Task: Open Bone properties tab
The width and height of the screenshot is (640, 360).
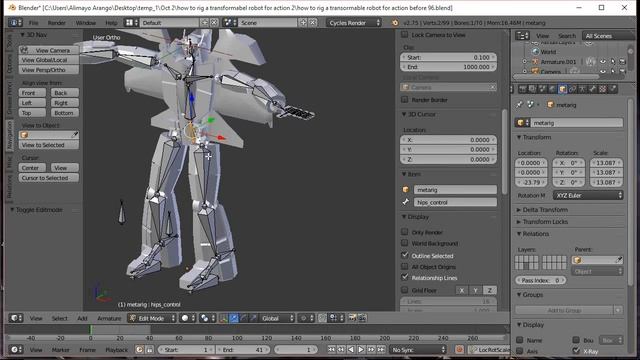Action: click(592, 89)
